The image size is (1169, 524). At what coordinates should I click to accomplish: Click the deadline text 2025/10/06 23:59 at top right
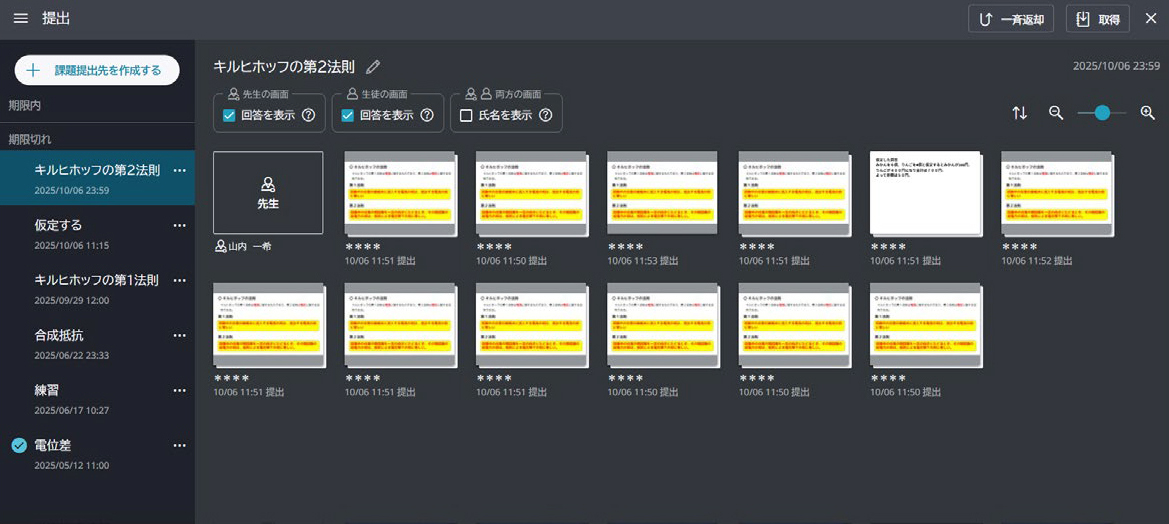1116,66
